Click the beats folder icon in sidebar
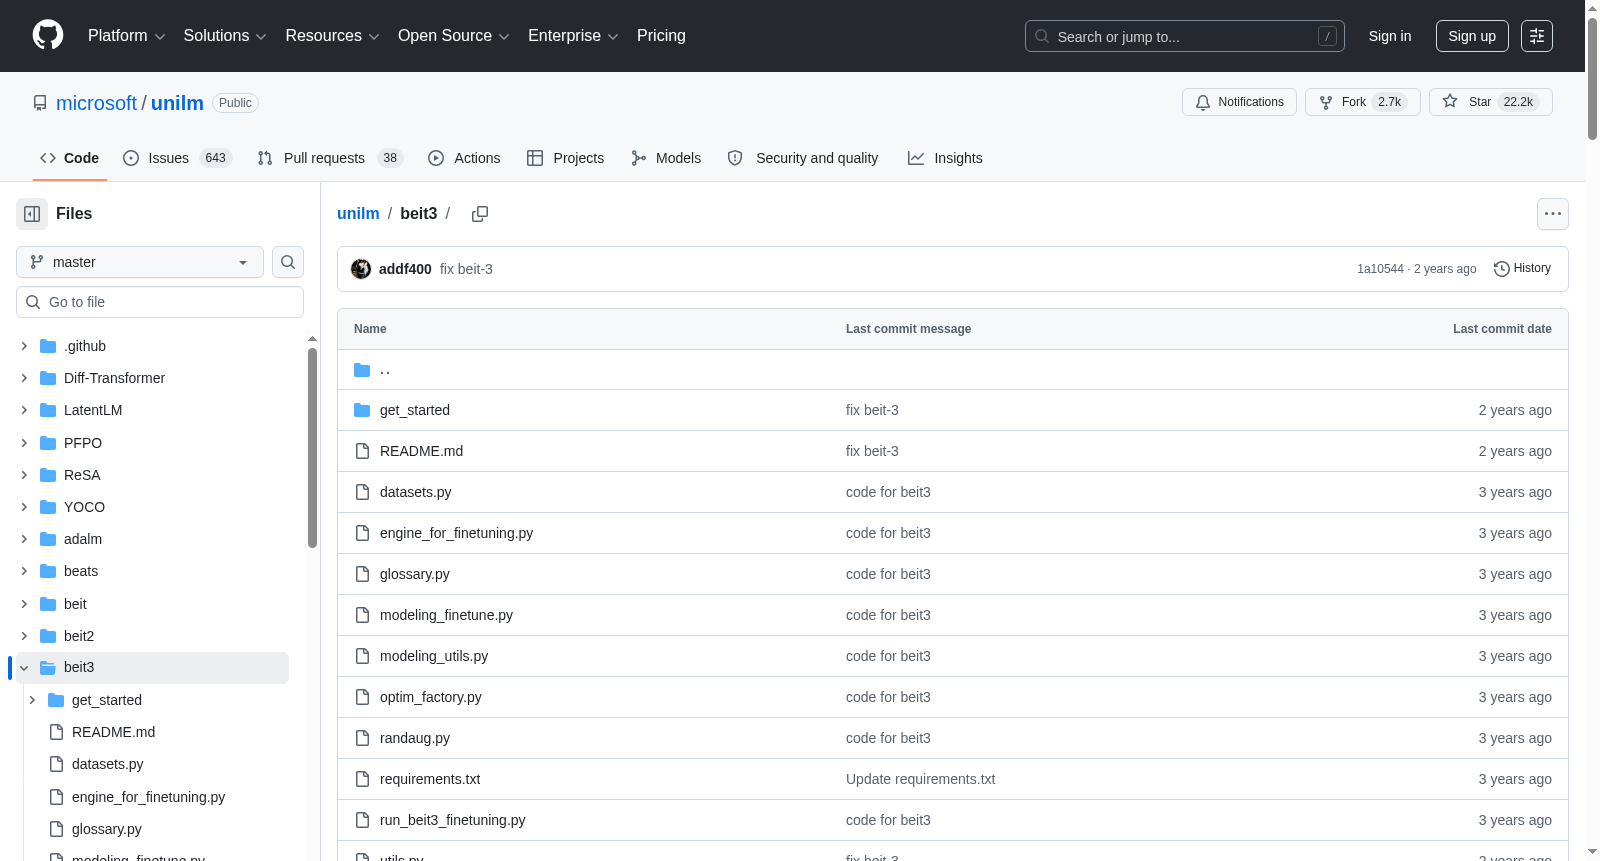1600x861 pixels. 48,571
